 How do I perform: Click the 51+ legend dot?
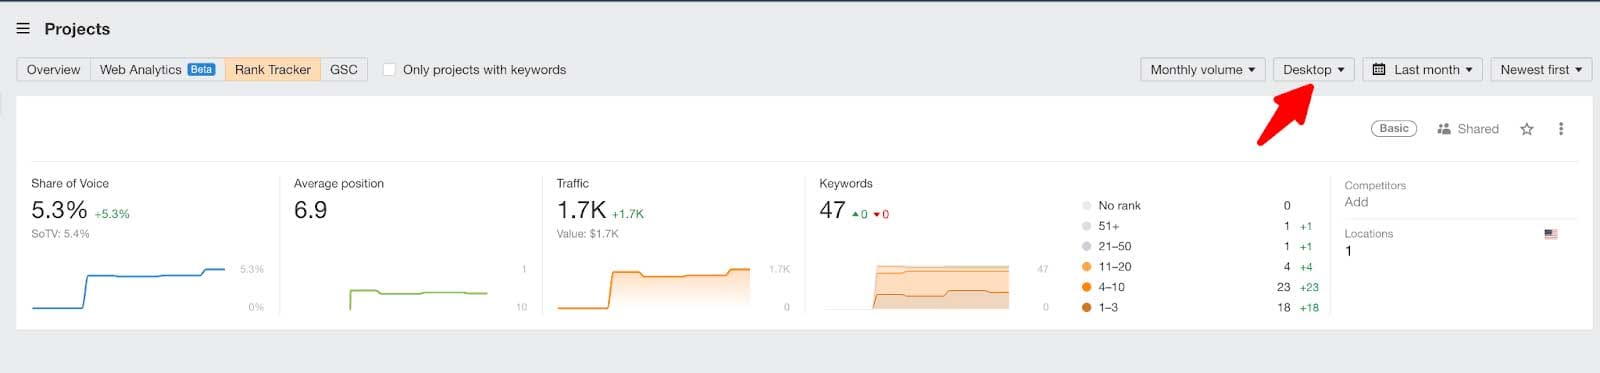(x=1087, y=226)
